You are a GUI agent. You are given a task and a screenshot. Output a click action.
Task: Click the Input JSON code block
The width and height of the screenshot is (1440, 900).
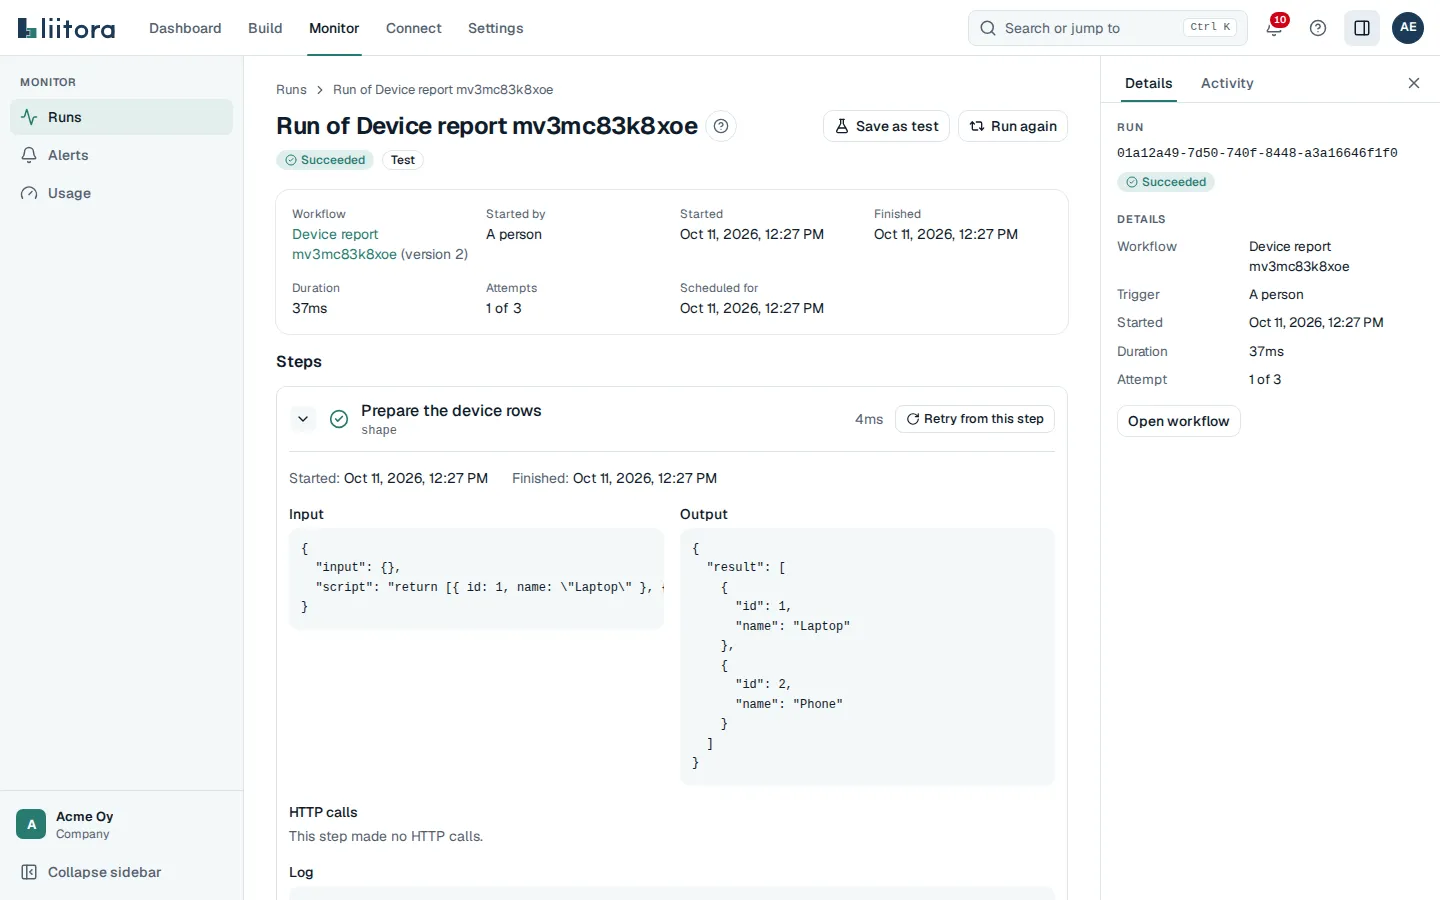[x=476, y=579]
